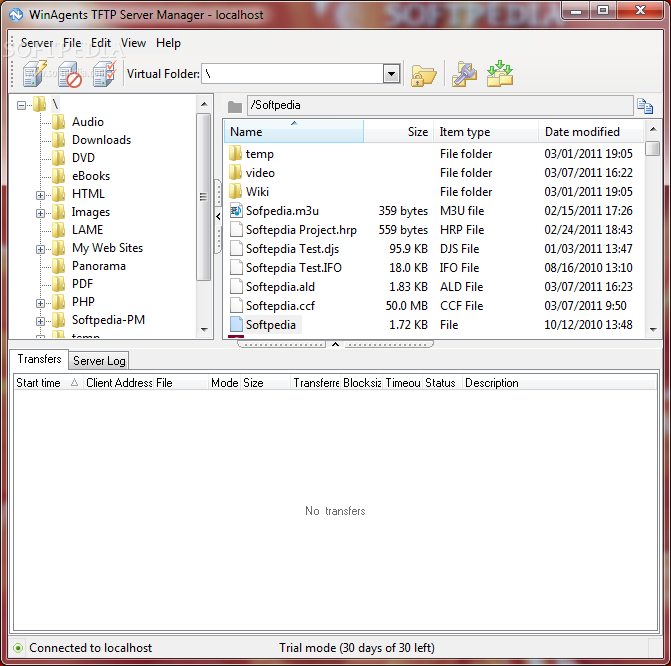Switch to the Server Log tab
This screenshot has height=666, width=671.
[99, 361]
